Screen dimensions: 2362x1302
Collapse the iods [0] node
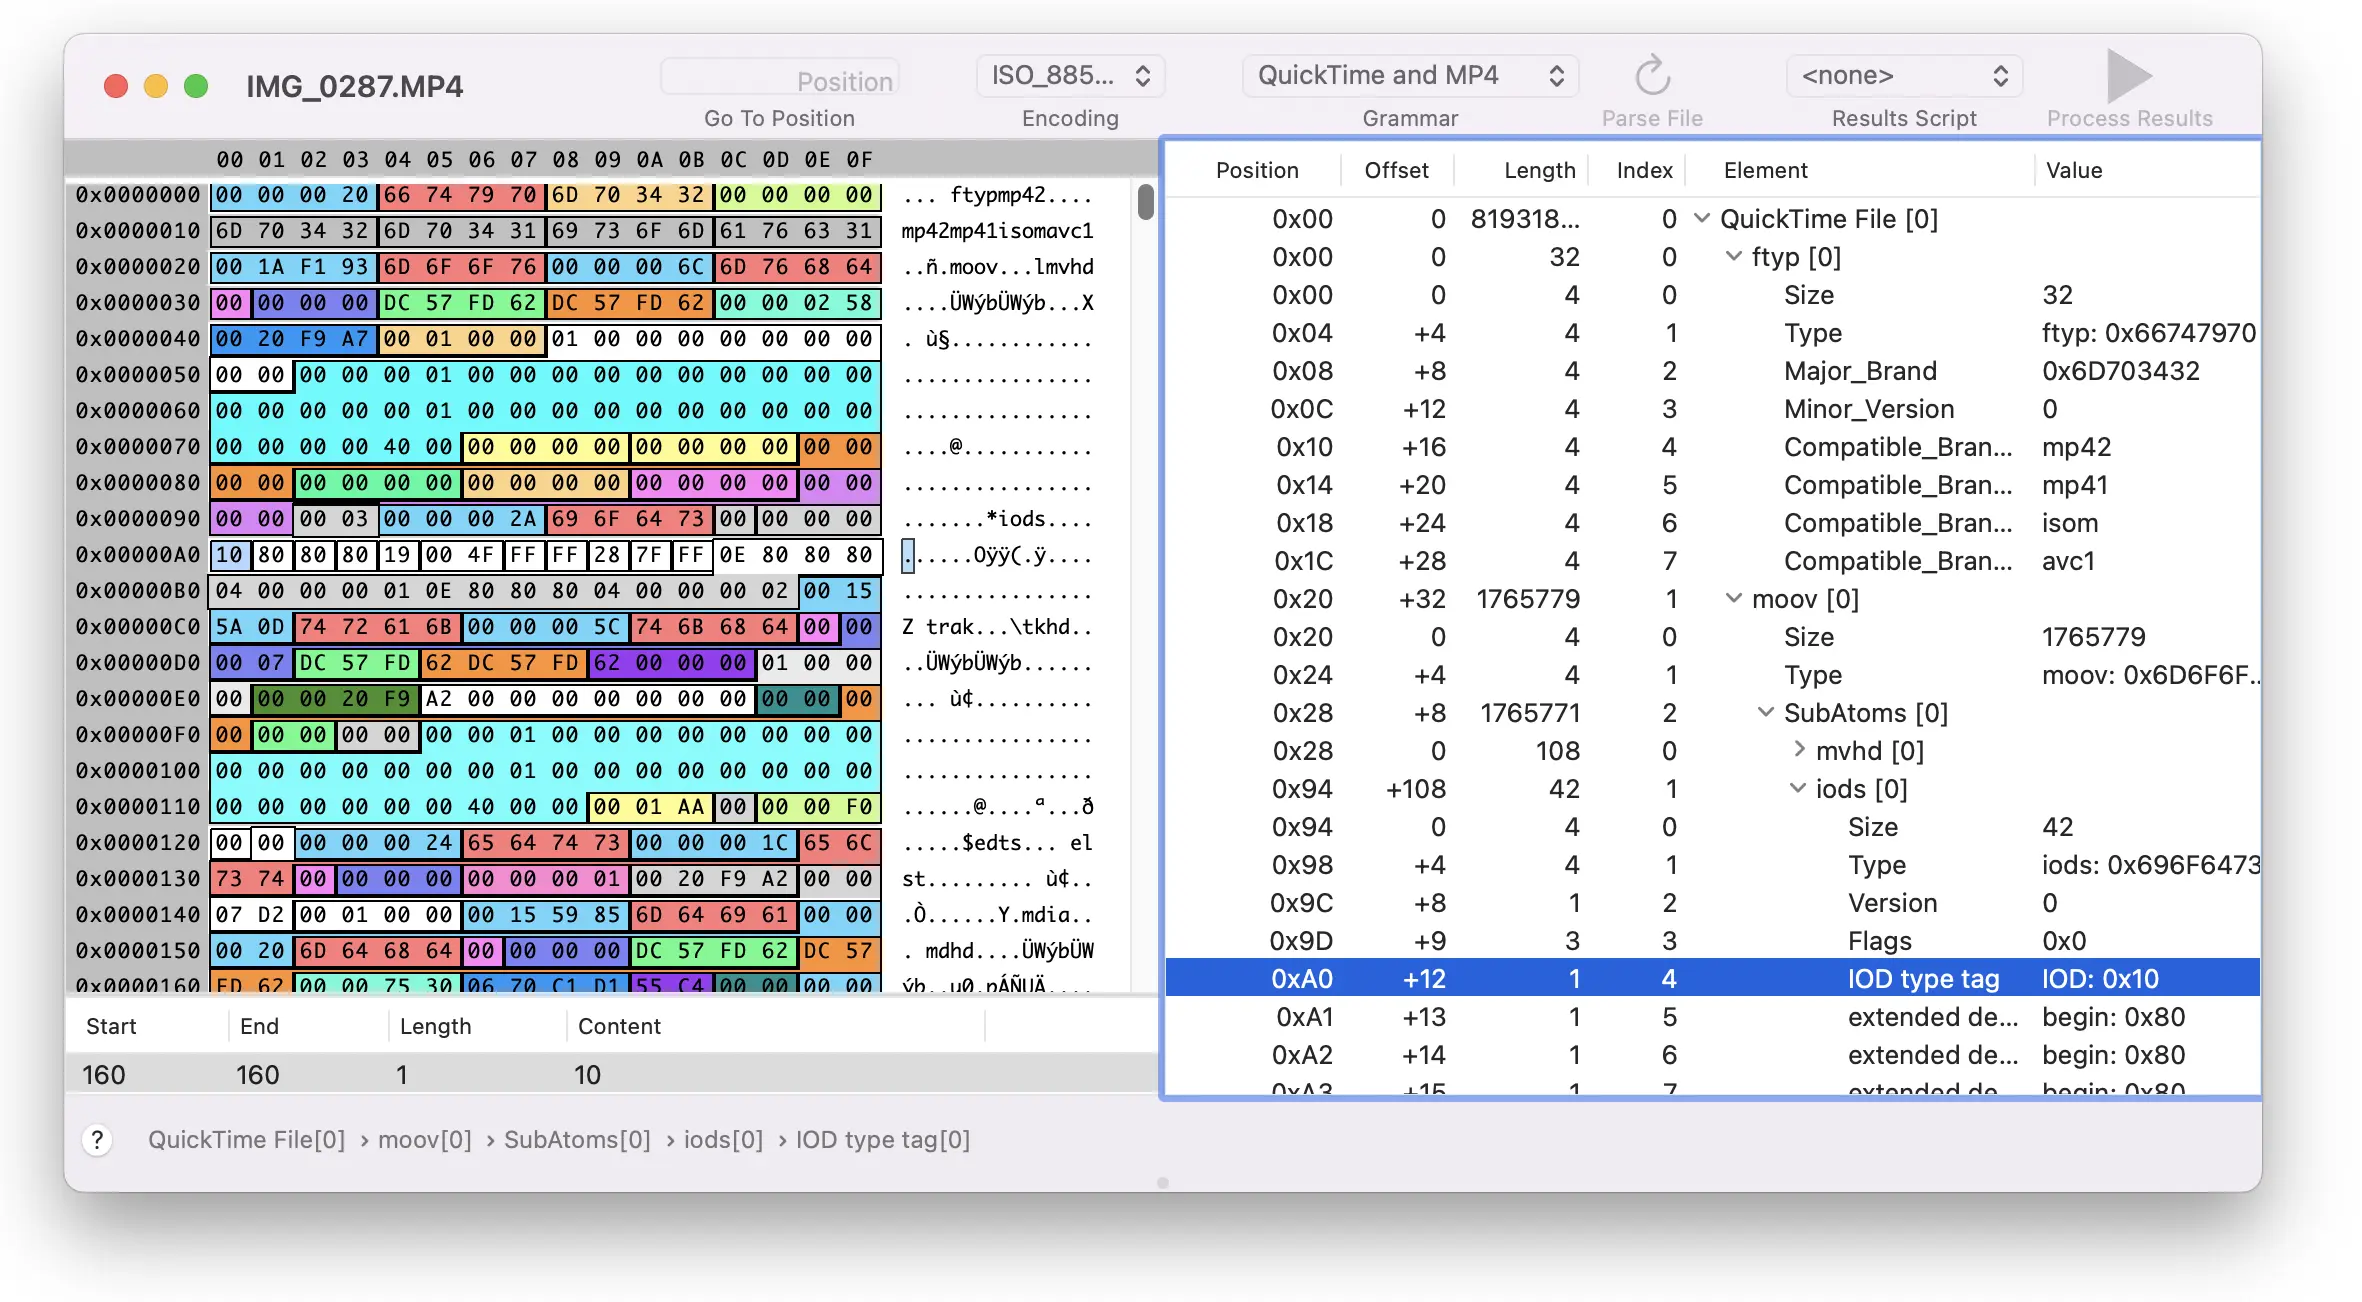pyautogui.click(x=1797, y=788)
